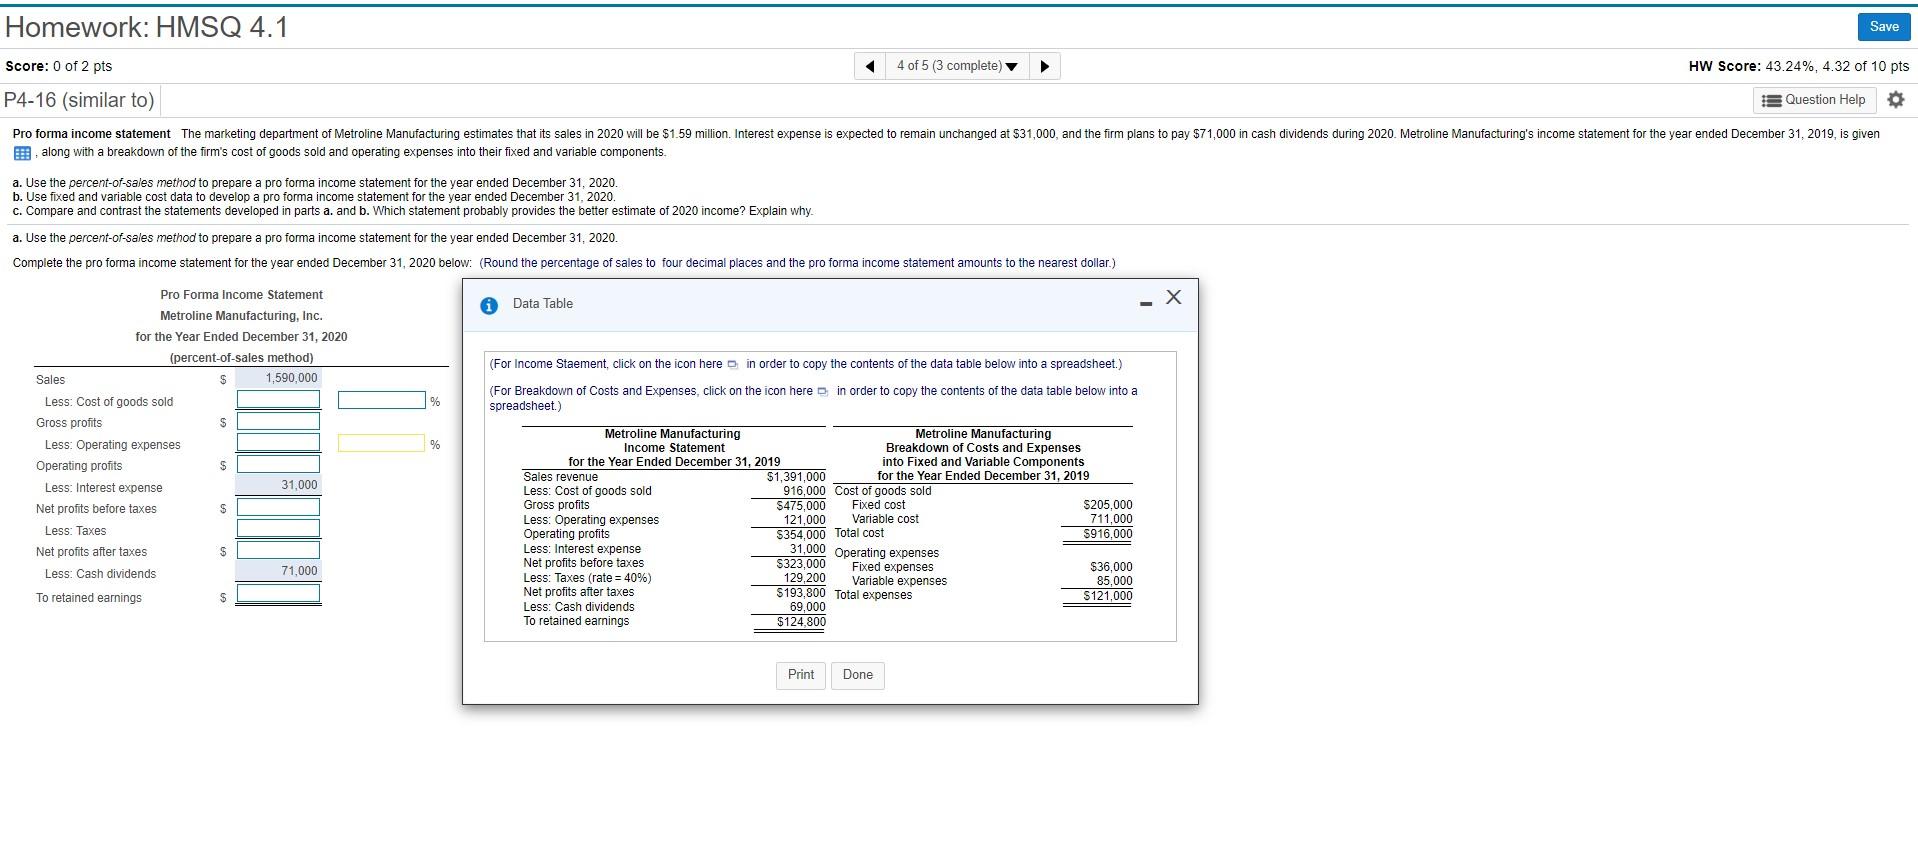Screen dimensions: 1918x847
Task: Select Cost of goods sold amount field
Action: point(278,400)
